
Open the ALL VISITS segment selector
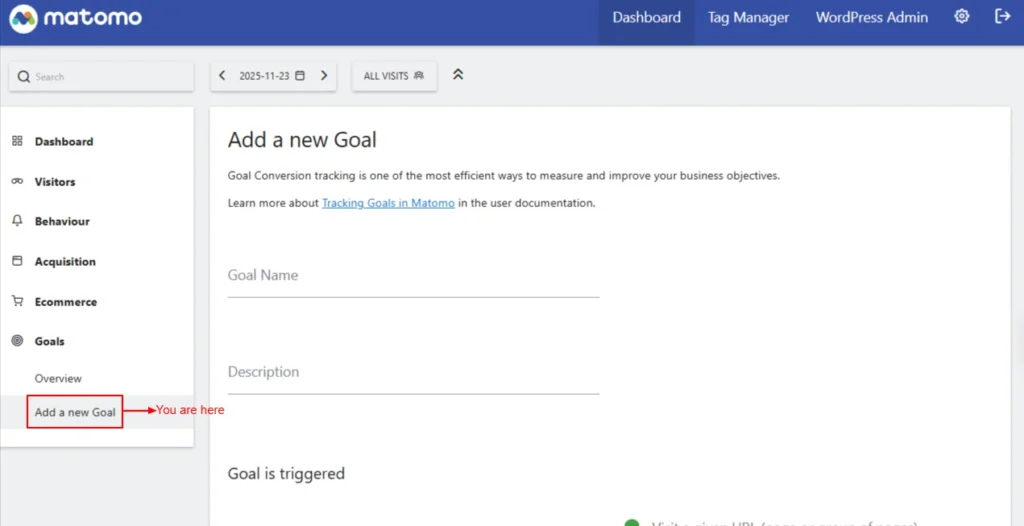click(394, 76)
